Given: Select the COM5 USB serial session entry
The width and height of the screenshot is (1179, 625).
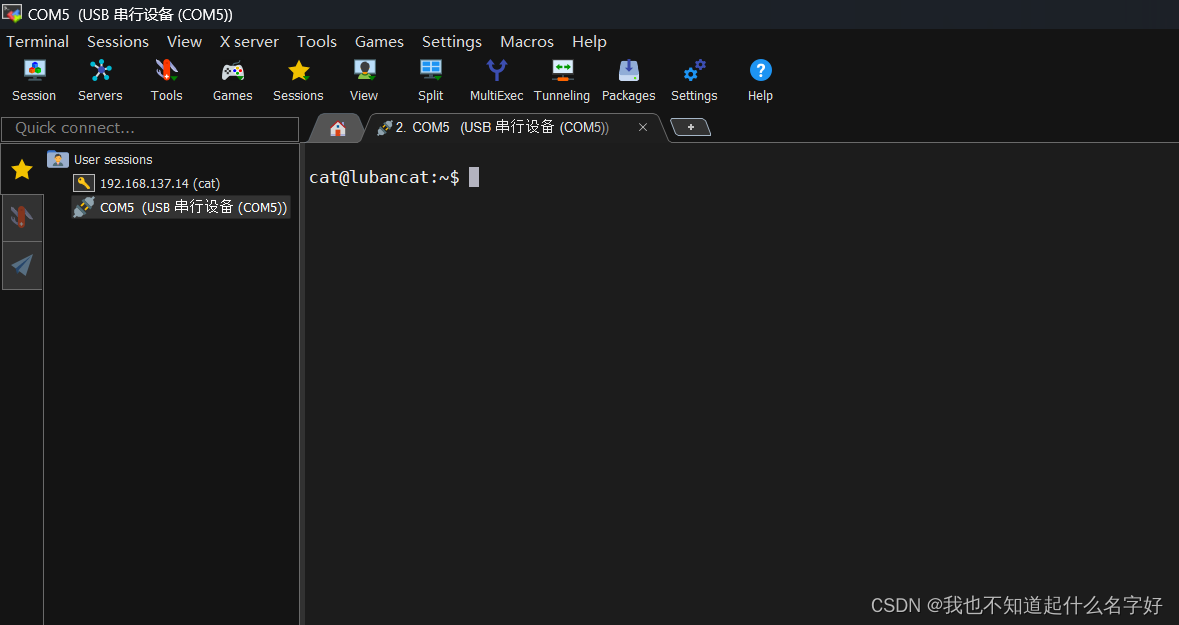Looking at the screenshot, I should pos(180,208).
